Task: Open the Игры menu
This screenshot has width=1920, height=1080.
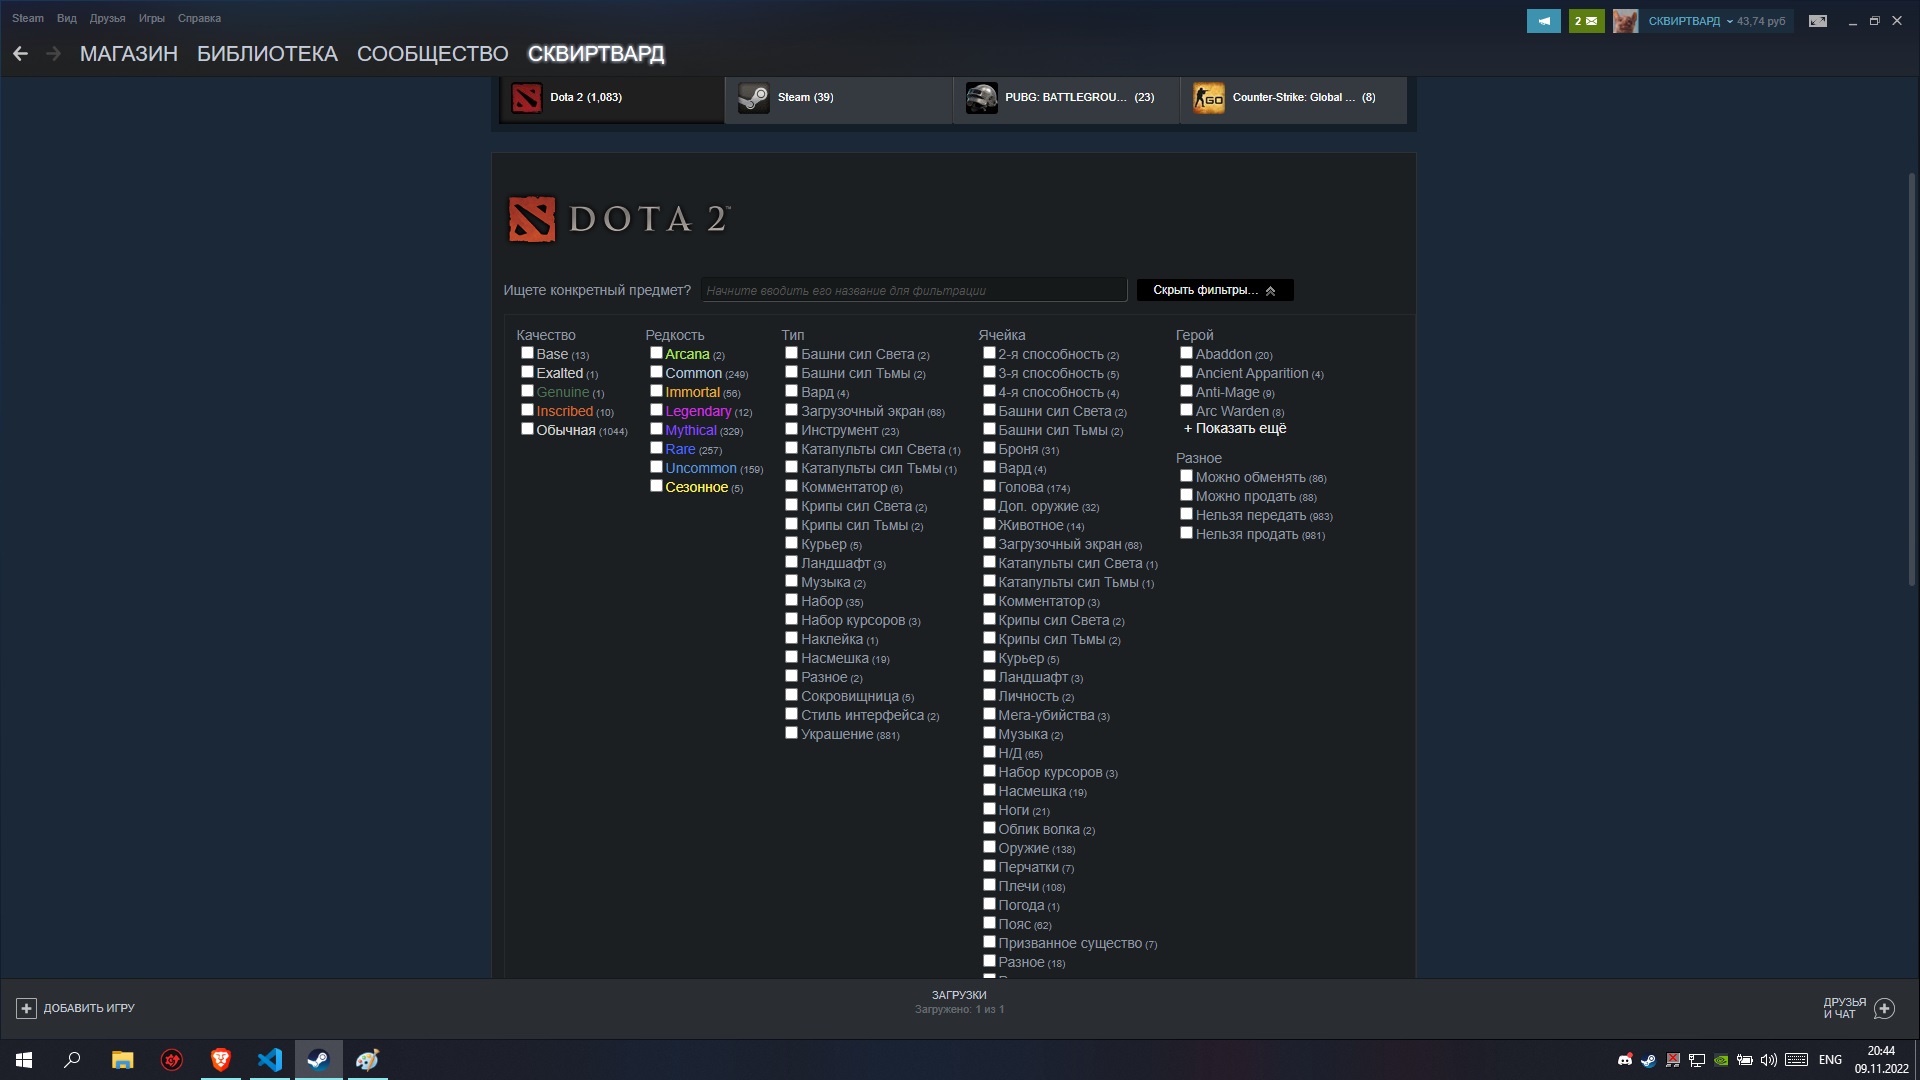Action: (152, 18)
